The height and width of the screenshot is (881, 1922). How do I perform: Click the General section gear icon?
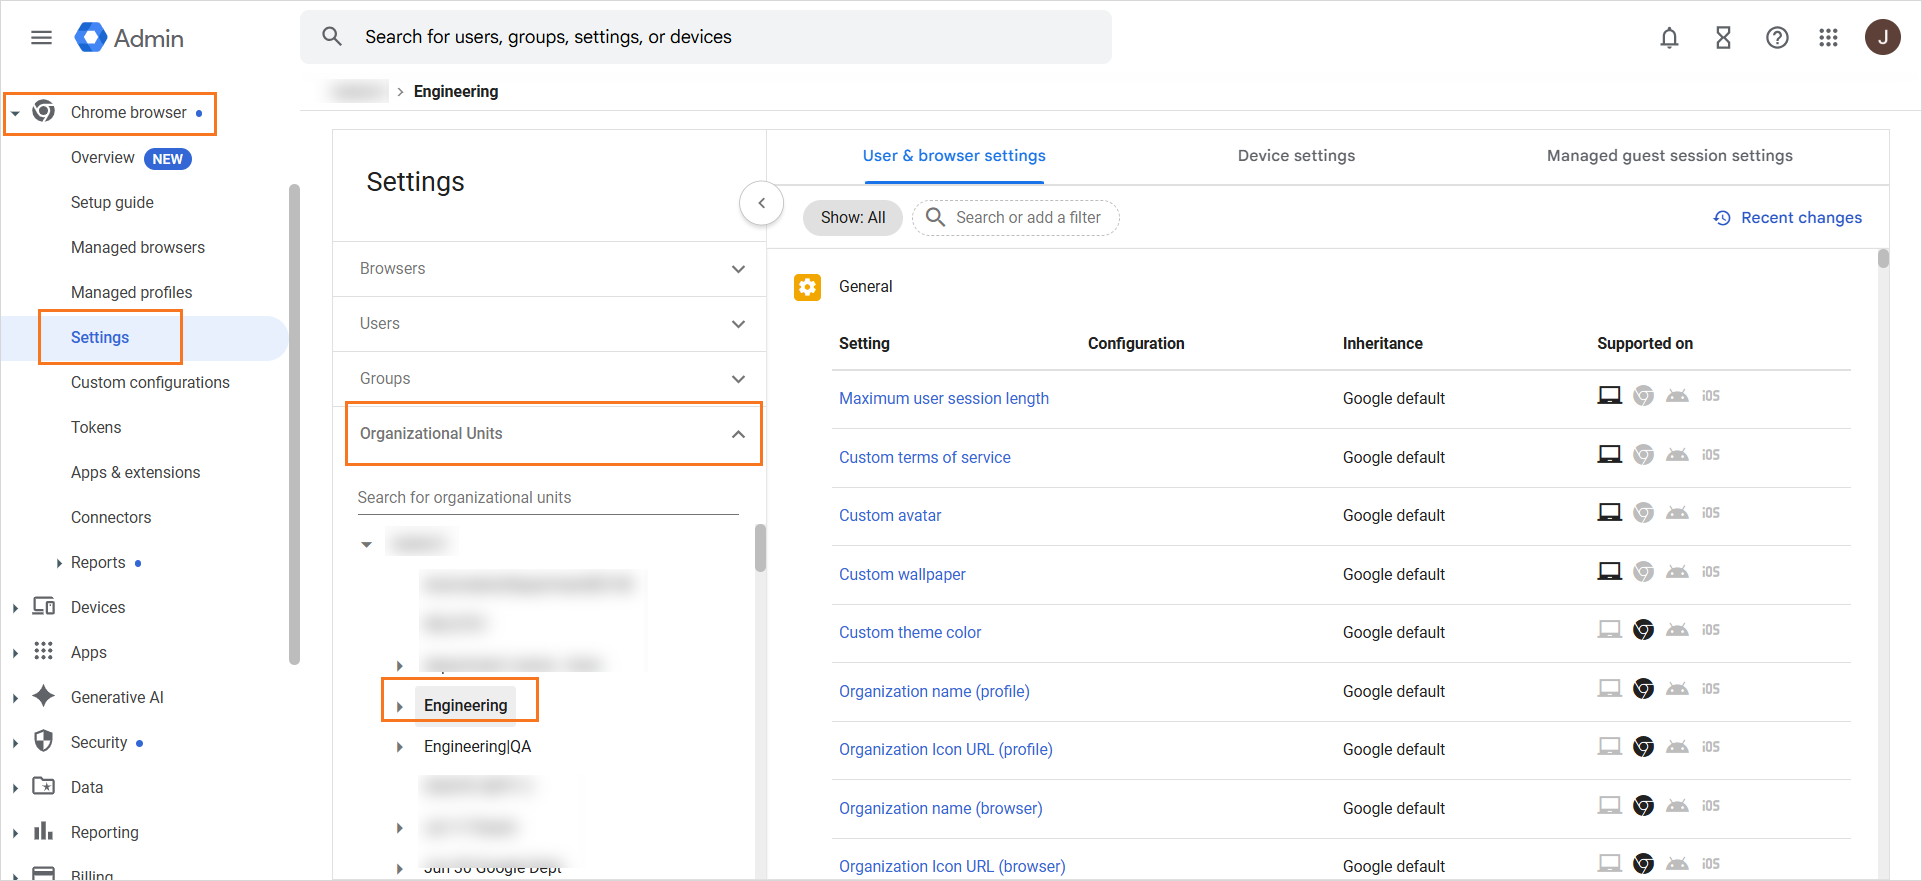click(x=807, y=287)
